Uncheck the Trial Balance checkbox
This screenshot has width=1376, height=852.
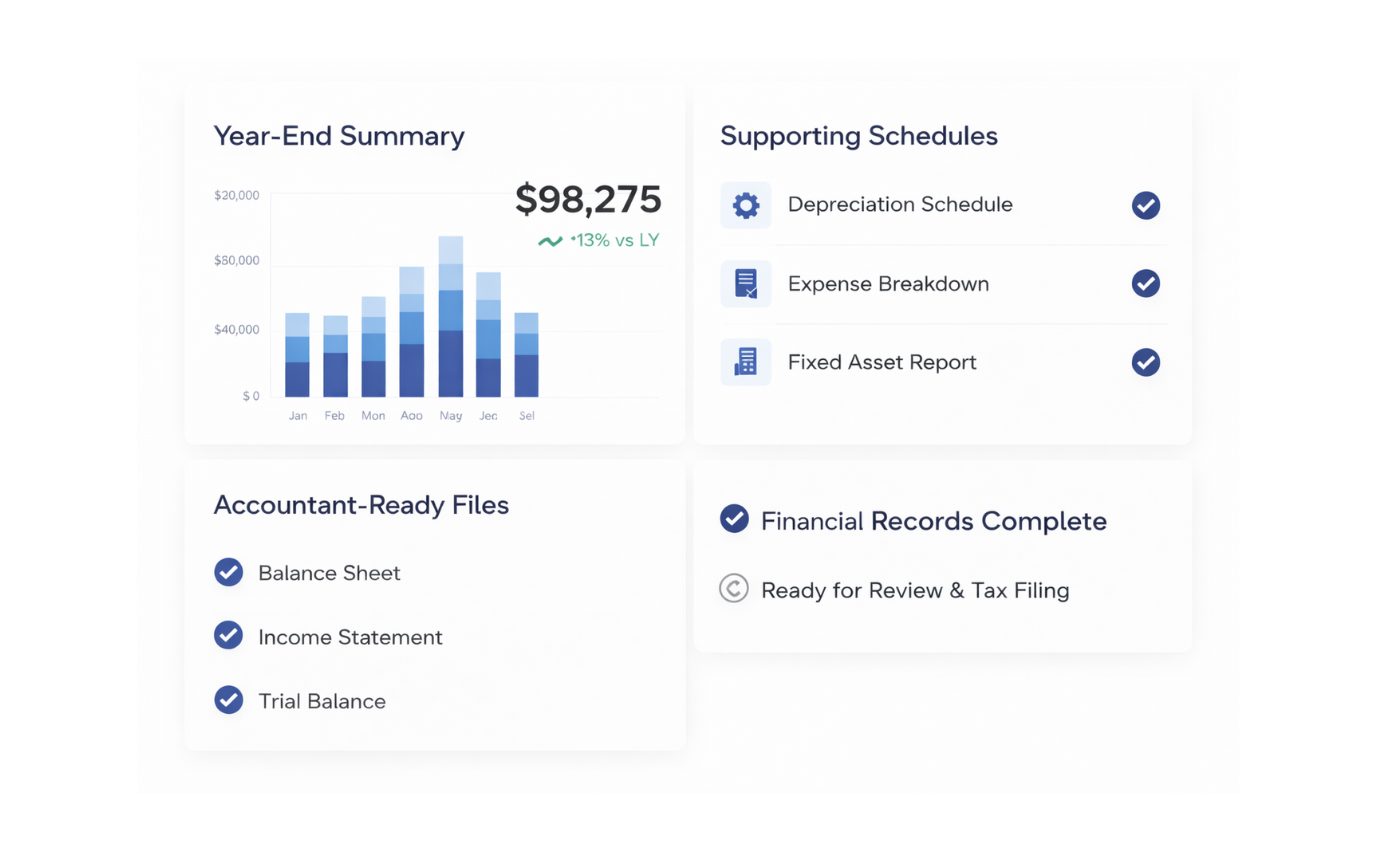(228, 700)
